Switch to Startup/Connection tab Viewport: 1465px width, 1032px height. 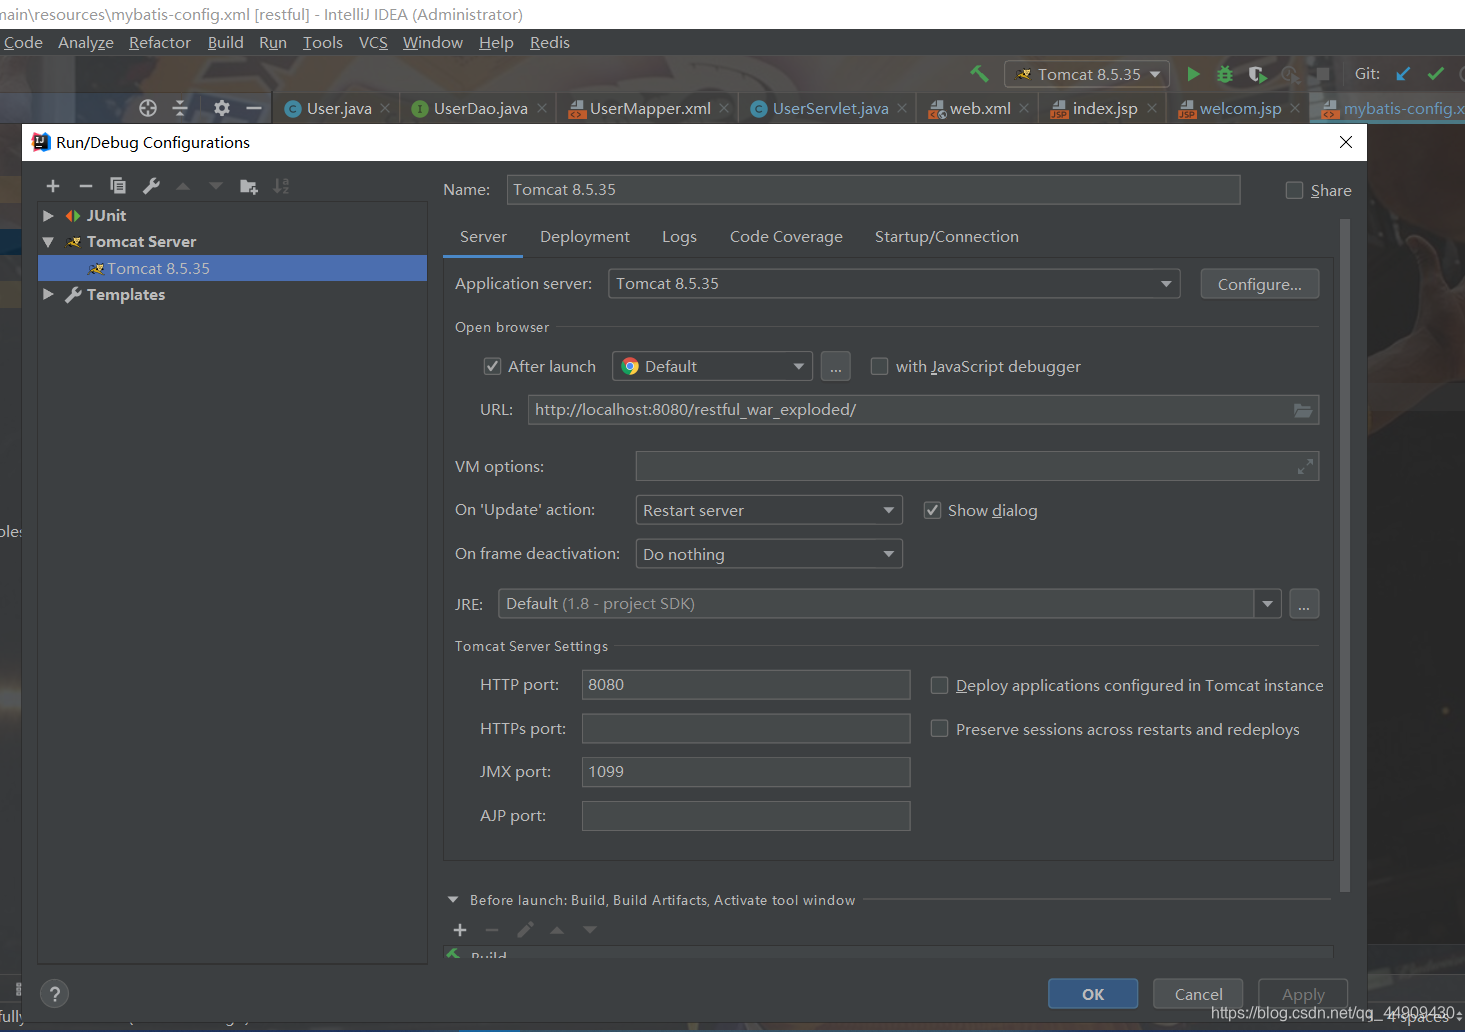(x=947, y=237)
